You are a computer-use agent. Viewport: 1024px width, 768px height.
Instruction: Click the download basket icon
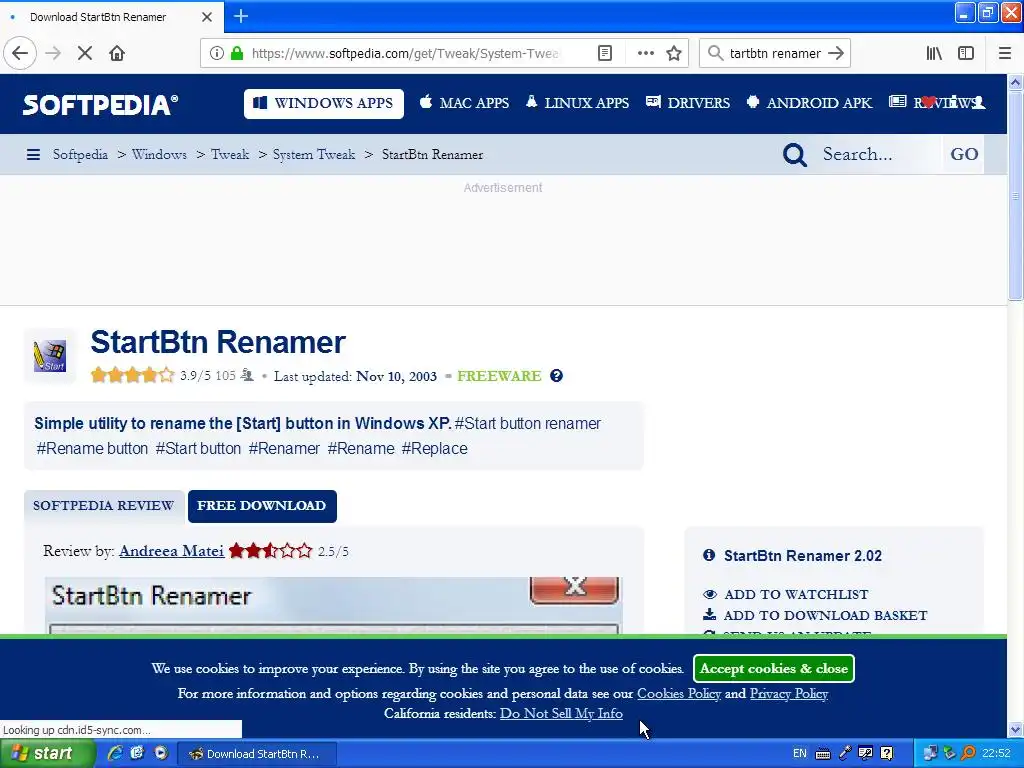710,615
